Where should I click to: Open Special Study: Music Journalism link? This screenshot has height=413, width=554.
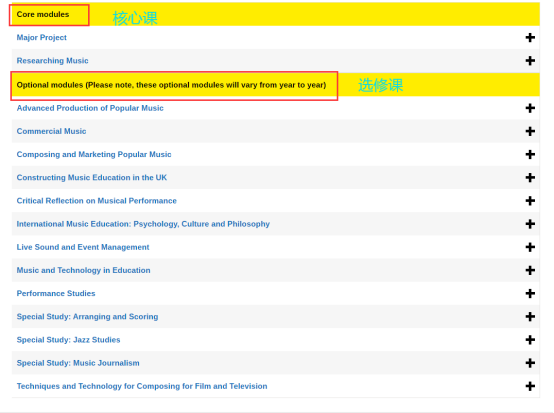(78, 363)
